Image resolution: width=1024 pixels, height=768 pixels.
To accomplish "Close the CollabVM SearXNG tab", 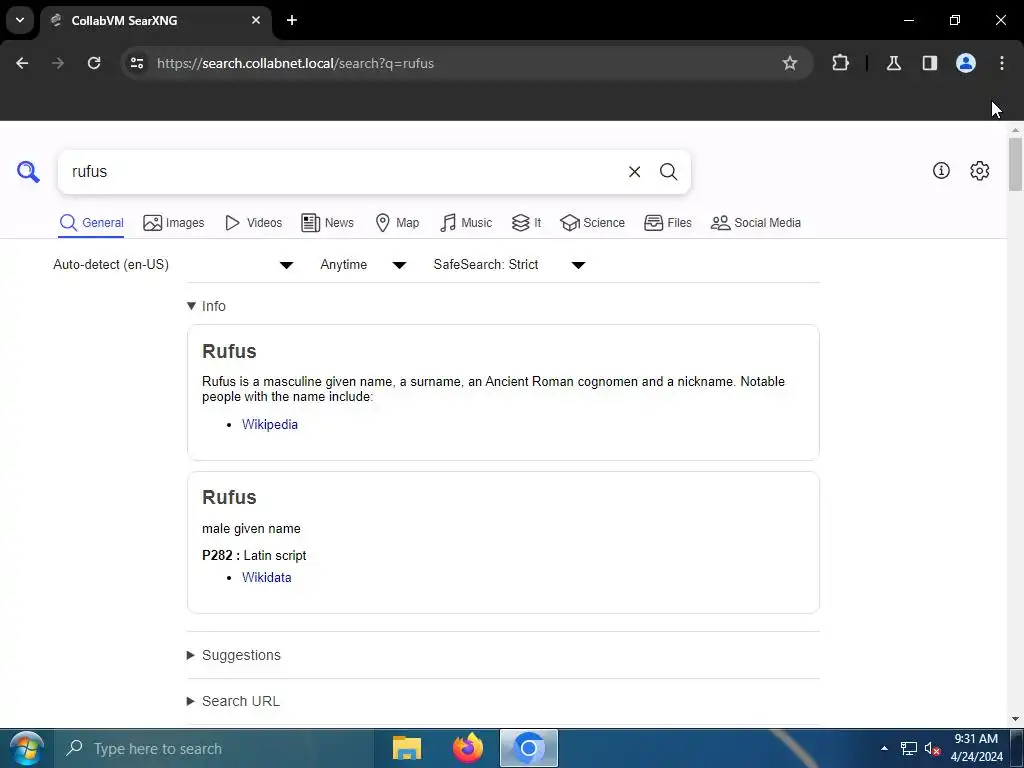I will [256, 20].
